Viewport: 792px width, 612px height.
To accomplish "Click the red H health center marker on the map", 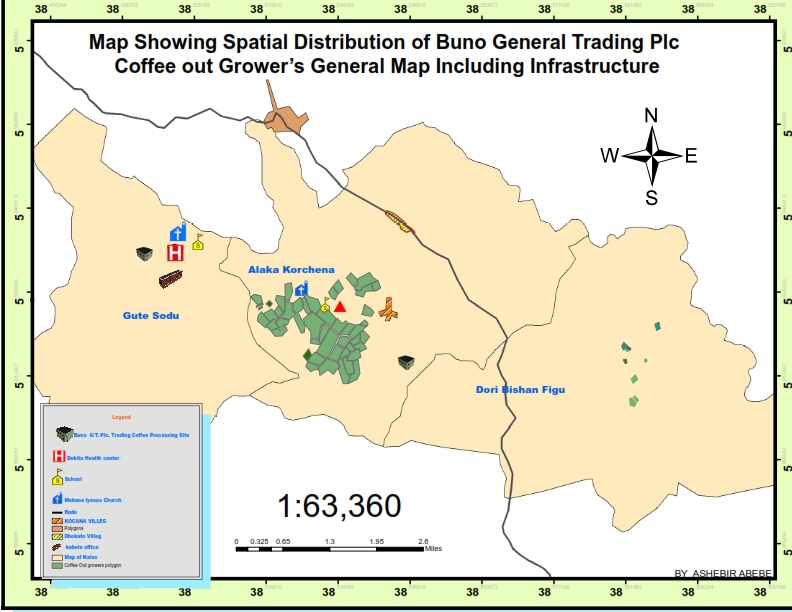I will pyautogui.click(x=175, y=252).
